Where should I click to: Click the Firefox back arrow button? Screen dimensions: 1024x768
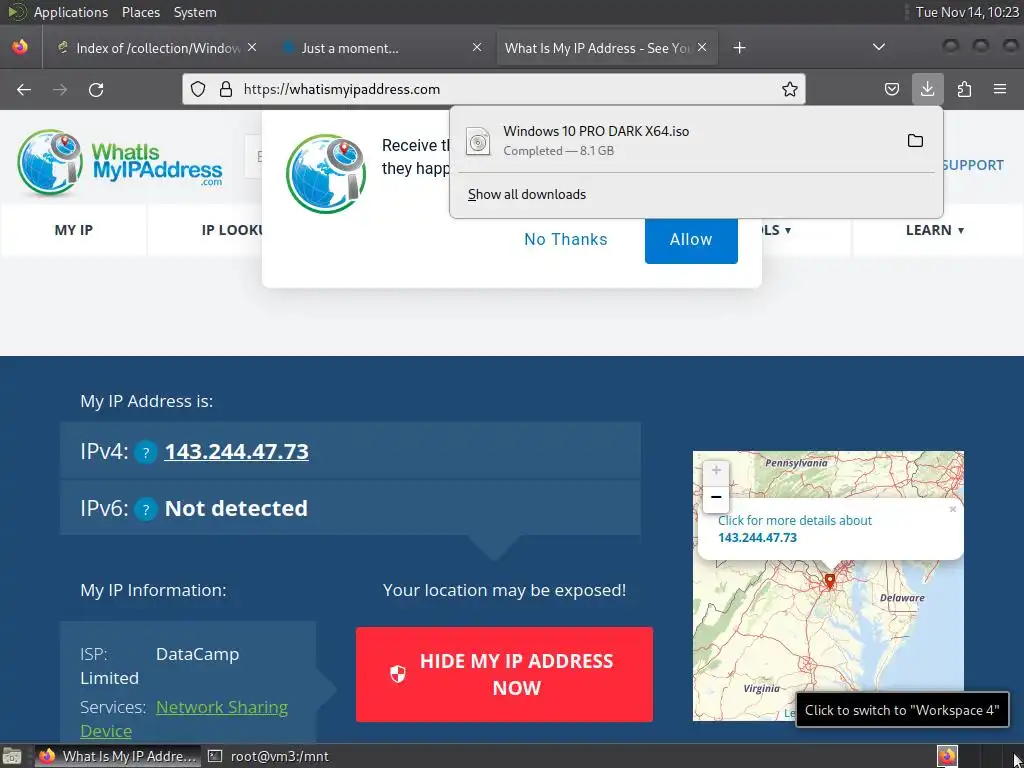click(24, 89)
